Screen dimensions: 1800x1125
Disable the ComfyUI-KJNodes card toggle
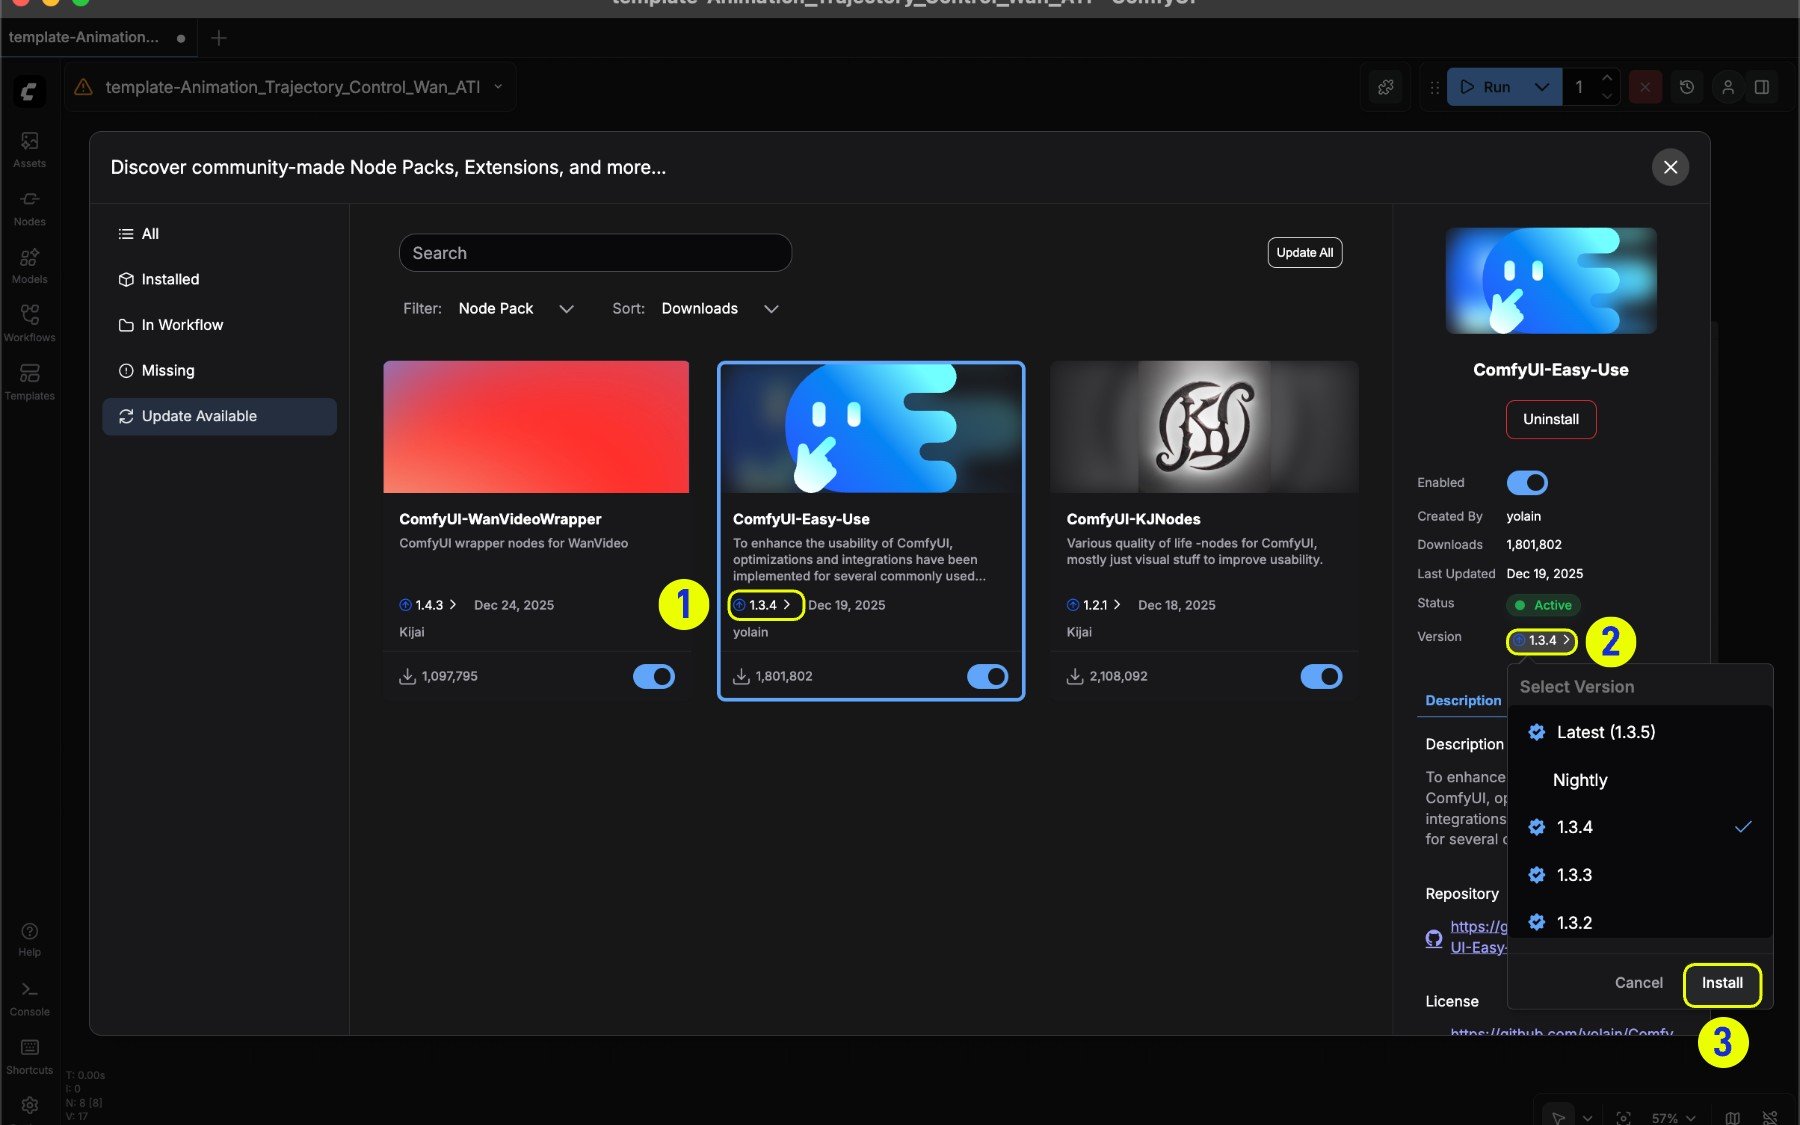pyautogui.click(x=1321, y=677)
